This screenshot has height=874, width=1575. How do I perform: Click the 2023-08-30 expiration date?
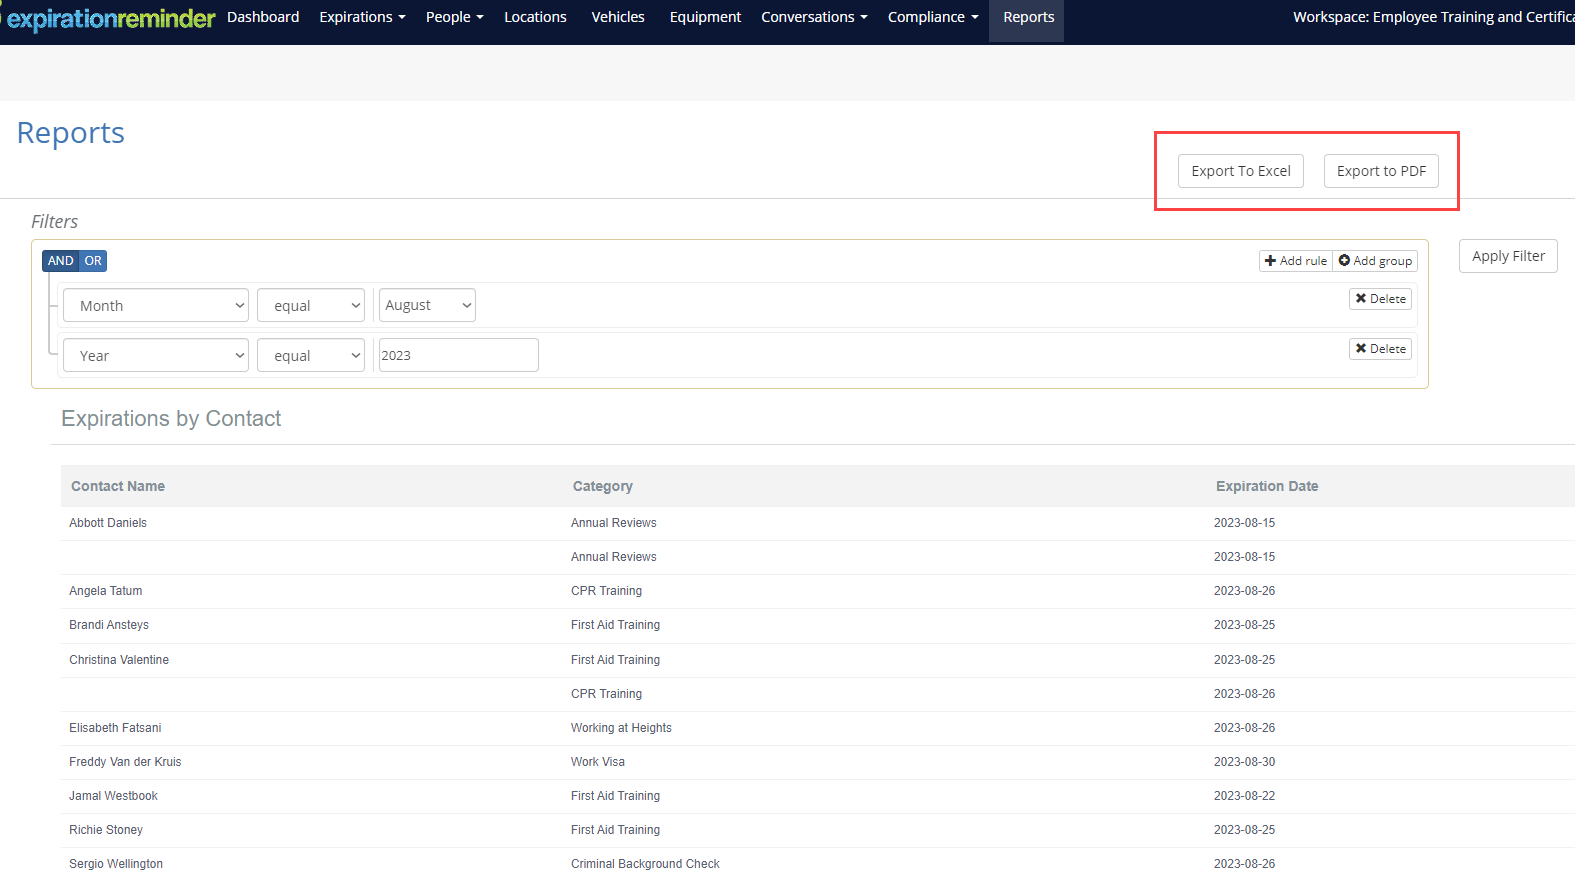tap(1244, 762)
